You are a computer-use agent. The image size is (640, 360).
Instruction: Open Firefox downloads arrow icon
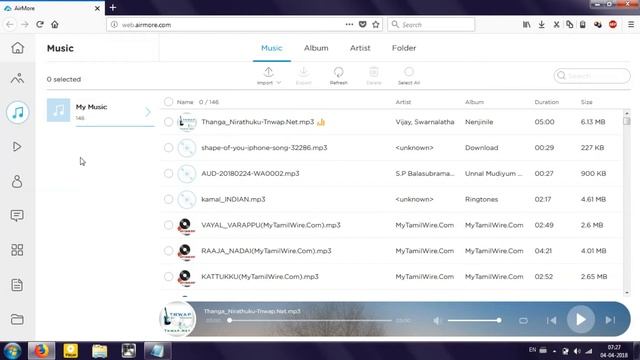pos(542,24)
